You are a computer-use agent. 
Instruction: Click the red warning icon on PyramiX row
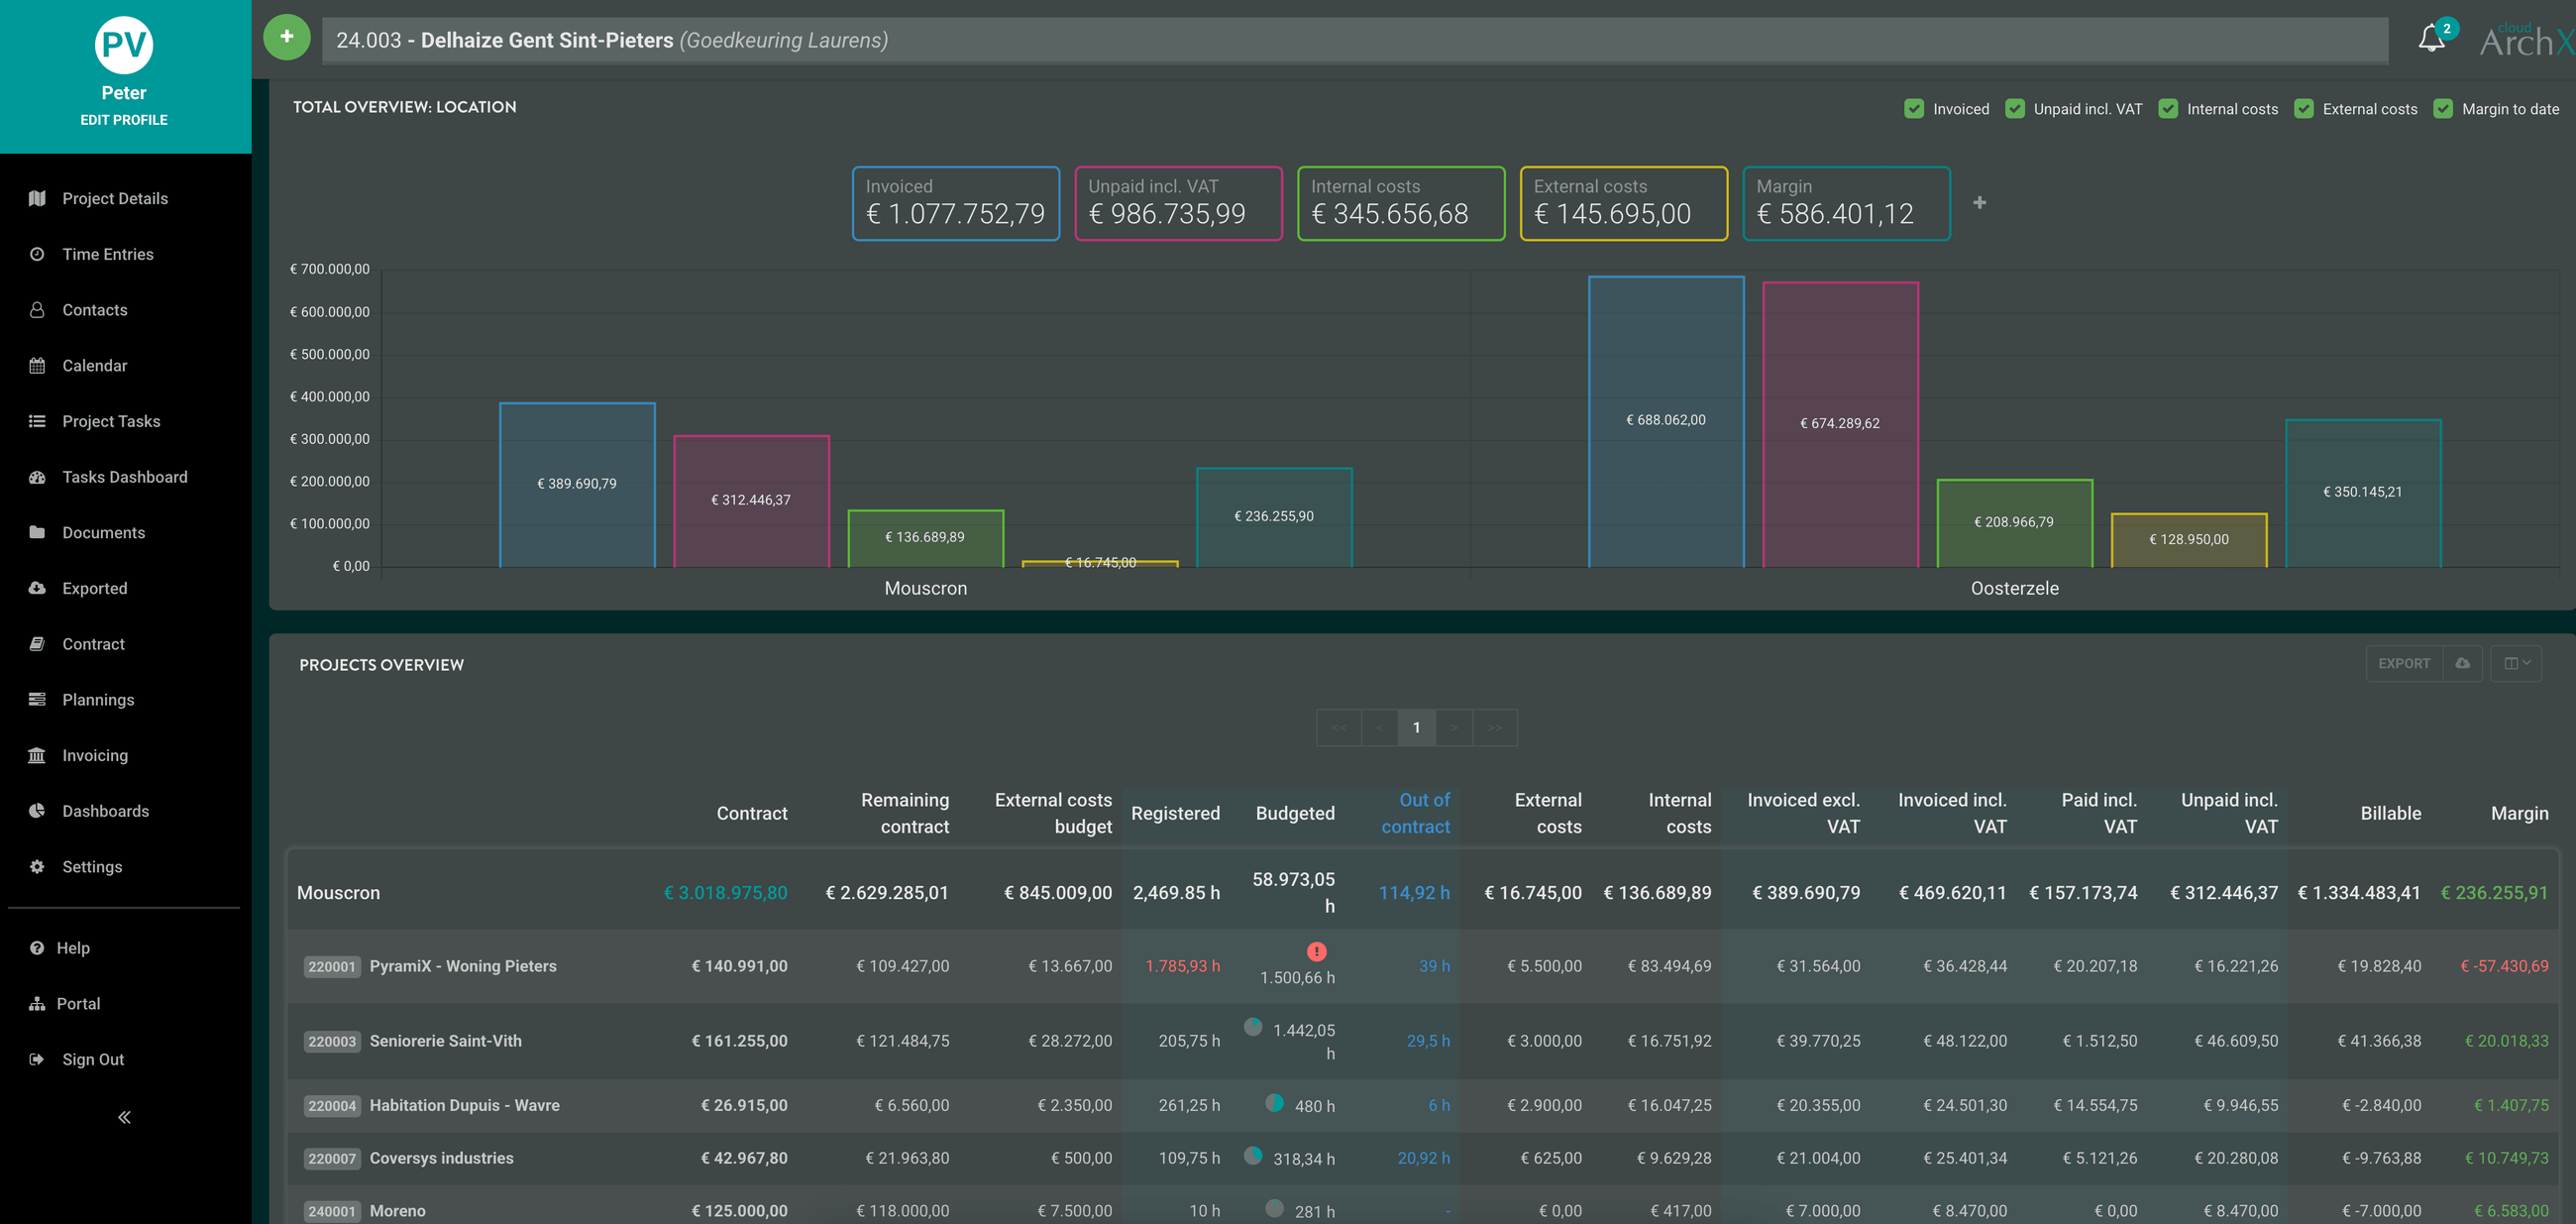(1316, 951)
